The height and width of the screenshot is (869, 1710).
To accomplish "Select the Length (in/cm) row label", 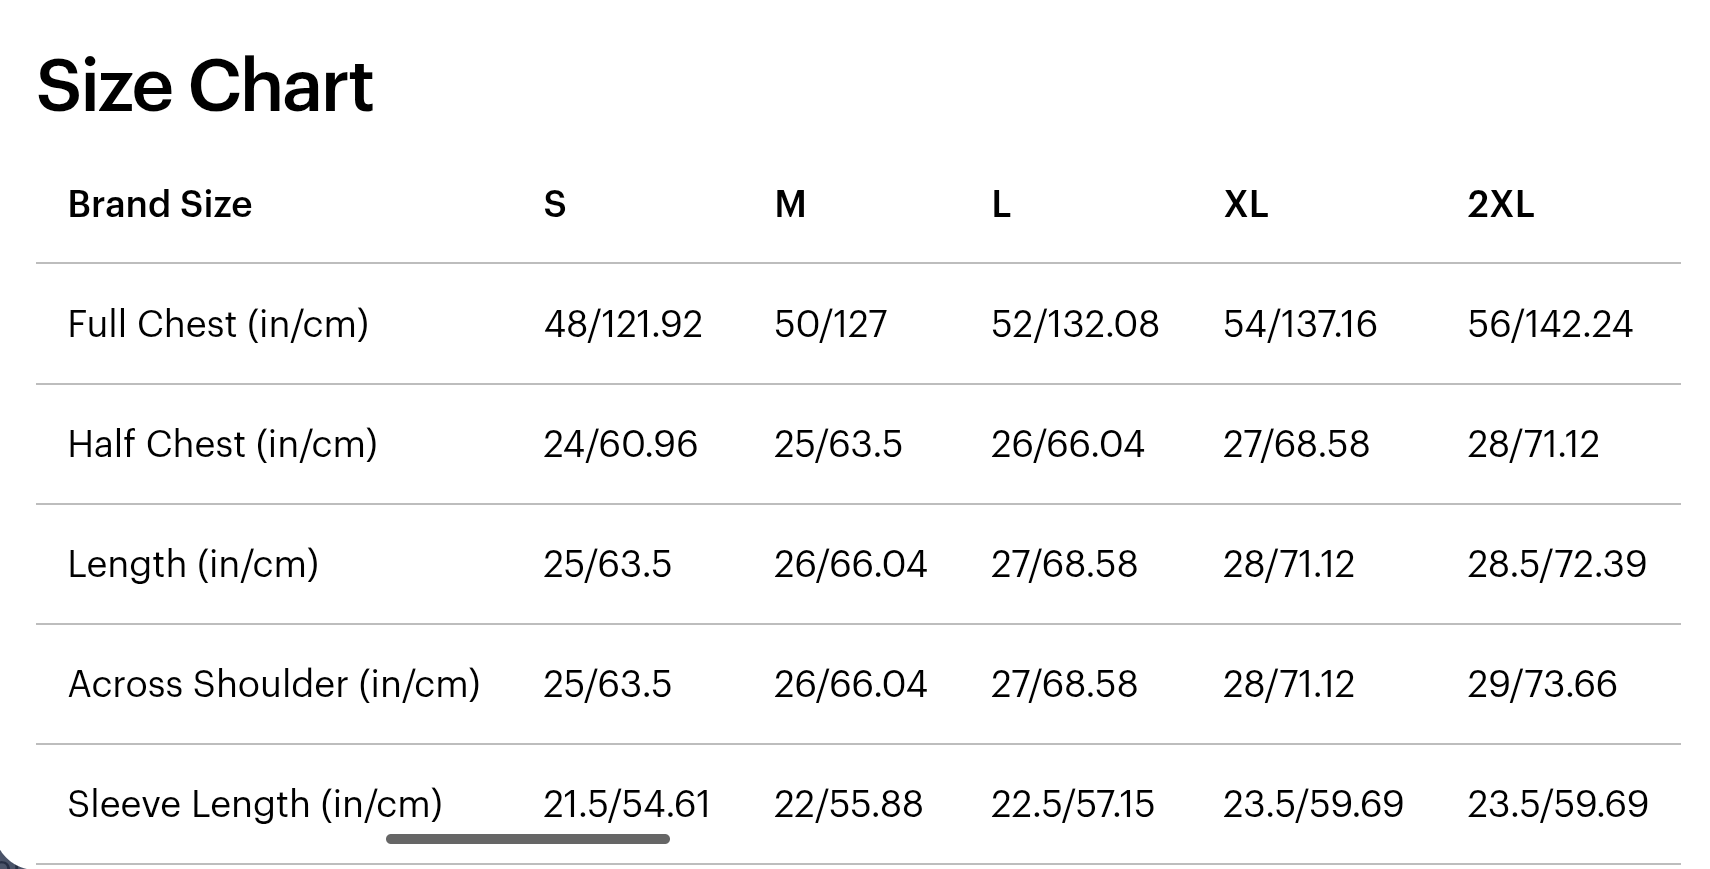I will pos(193,564).
